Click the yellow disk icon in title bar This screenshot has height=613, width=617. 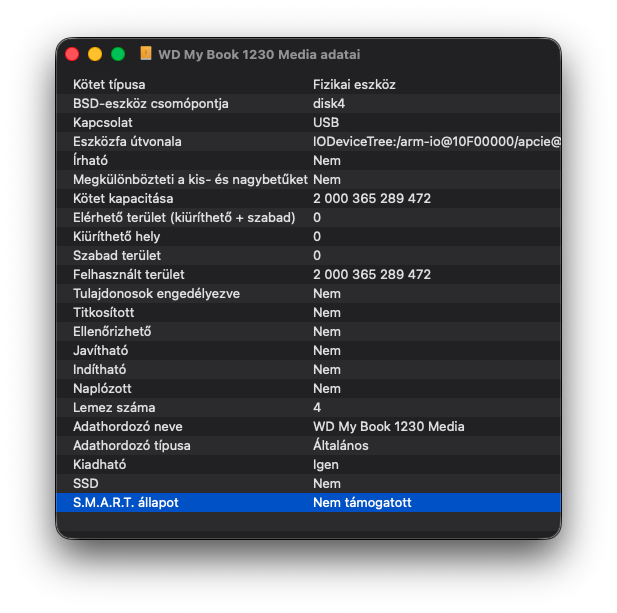146,54
